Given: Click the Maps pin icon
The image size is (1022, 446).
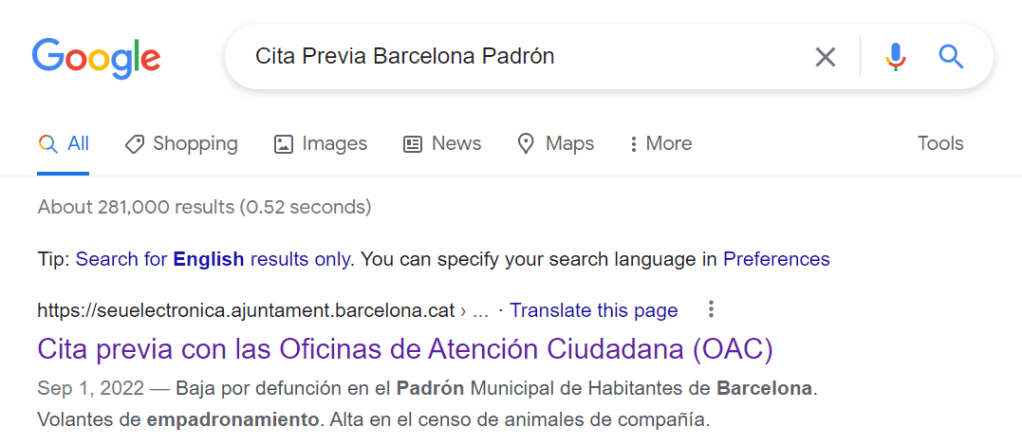Looking at the screenshot, I should coord(526,144).
